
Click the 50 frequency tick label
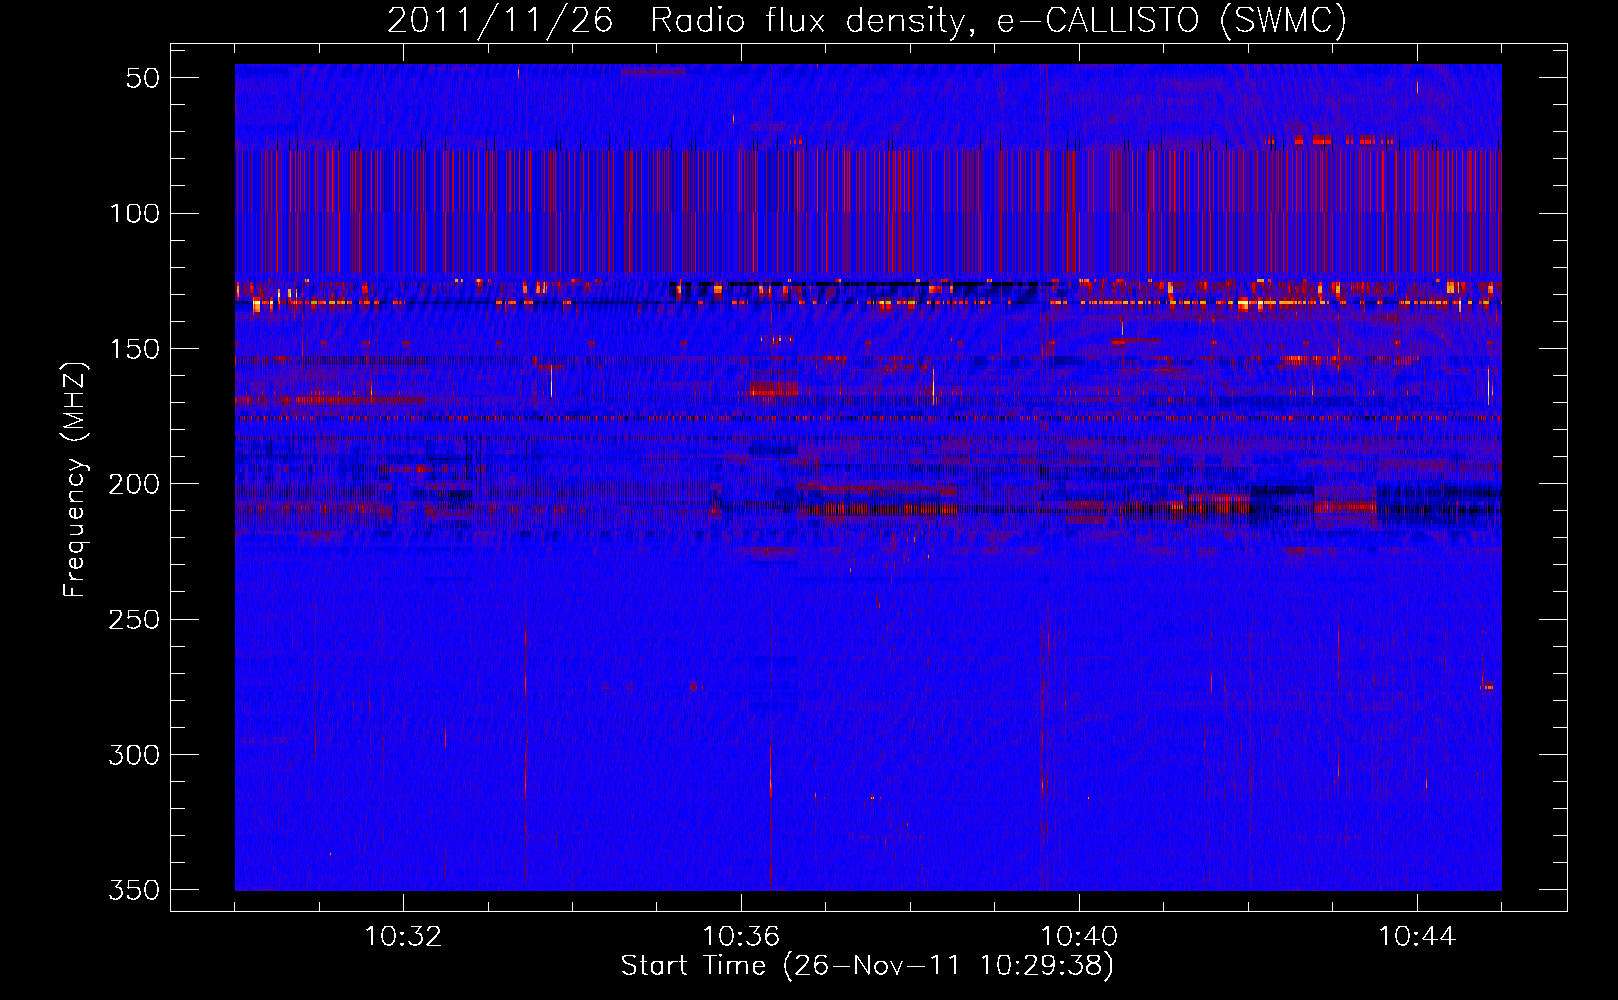pos(143,78)
